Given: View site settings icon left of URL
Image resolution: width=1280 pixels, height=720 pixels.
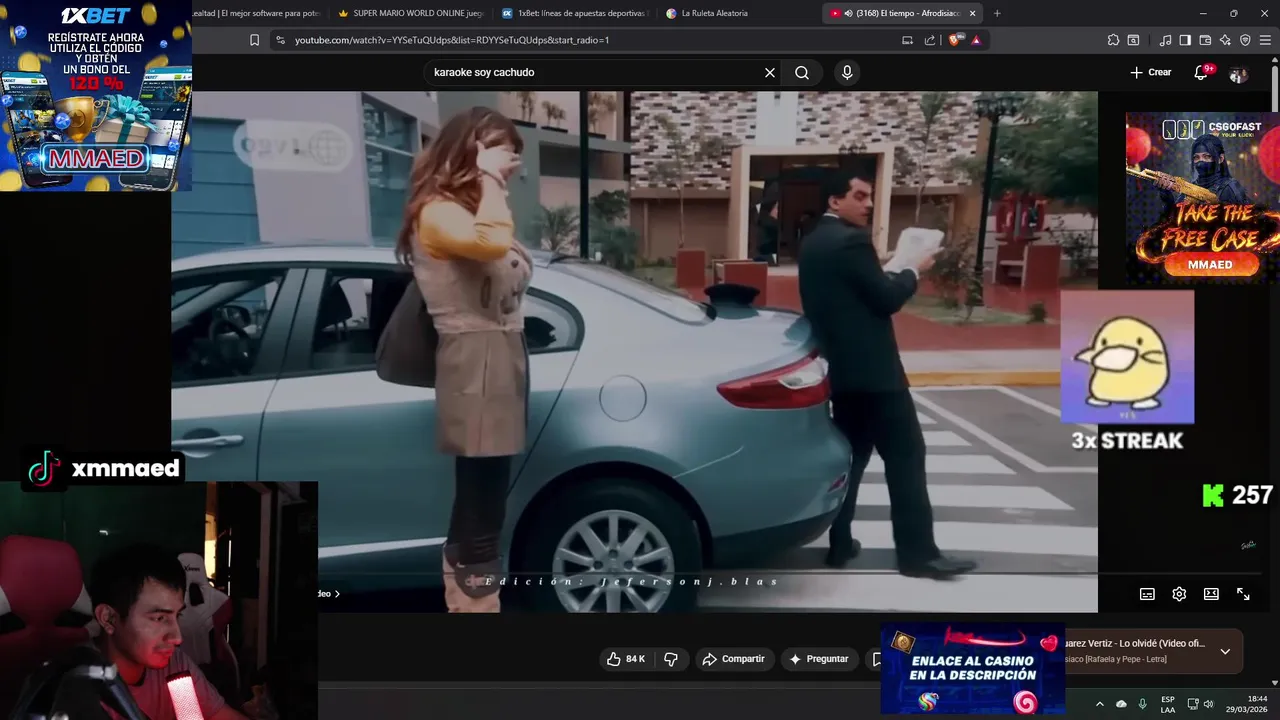Looking at the screenshot, I should coord(280,40).
